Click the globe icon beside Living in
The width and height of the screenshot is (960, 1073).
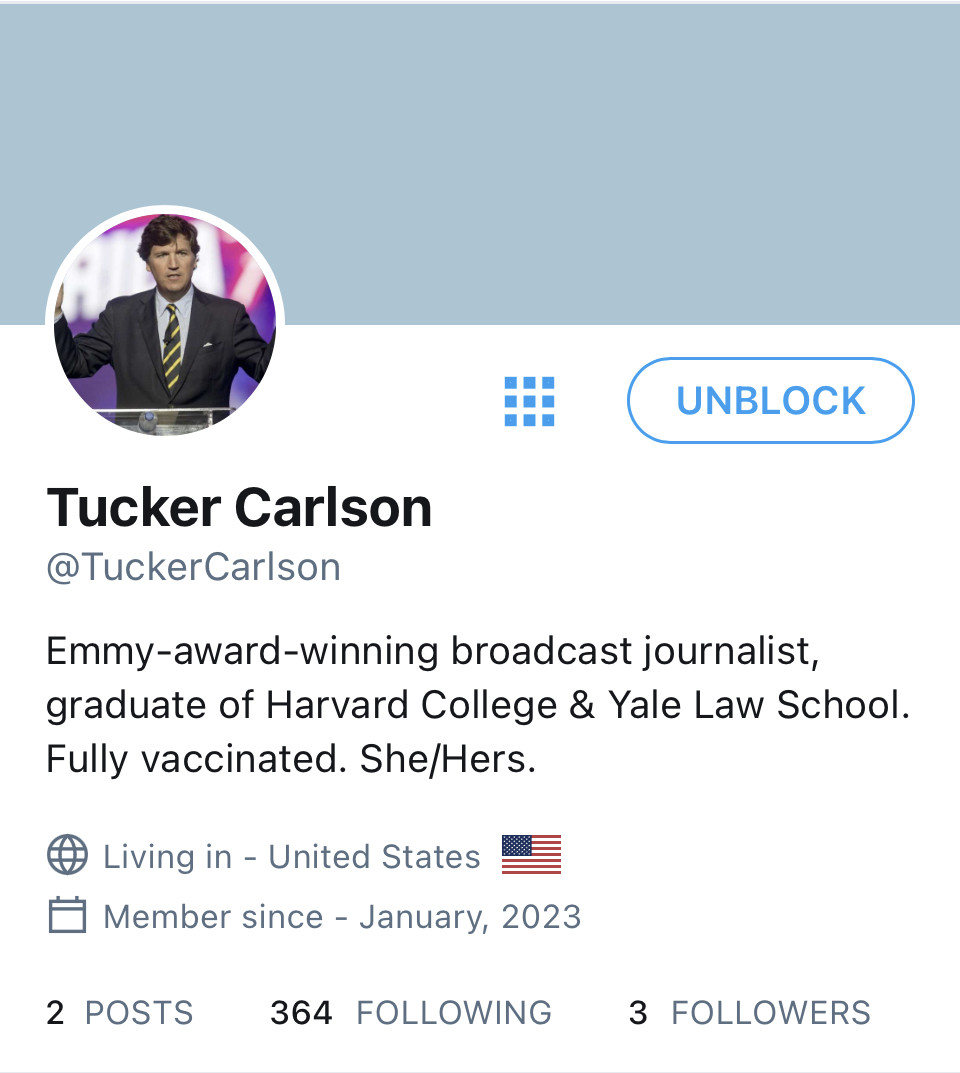click(x=67, y=855)
